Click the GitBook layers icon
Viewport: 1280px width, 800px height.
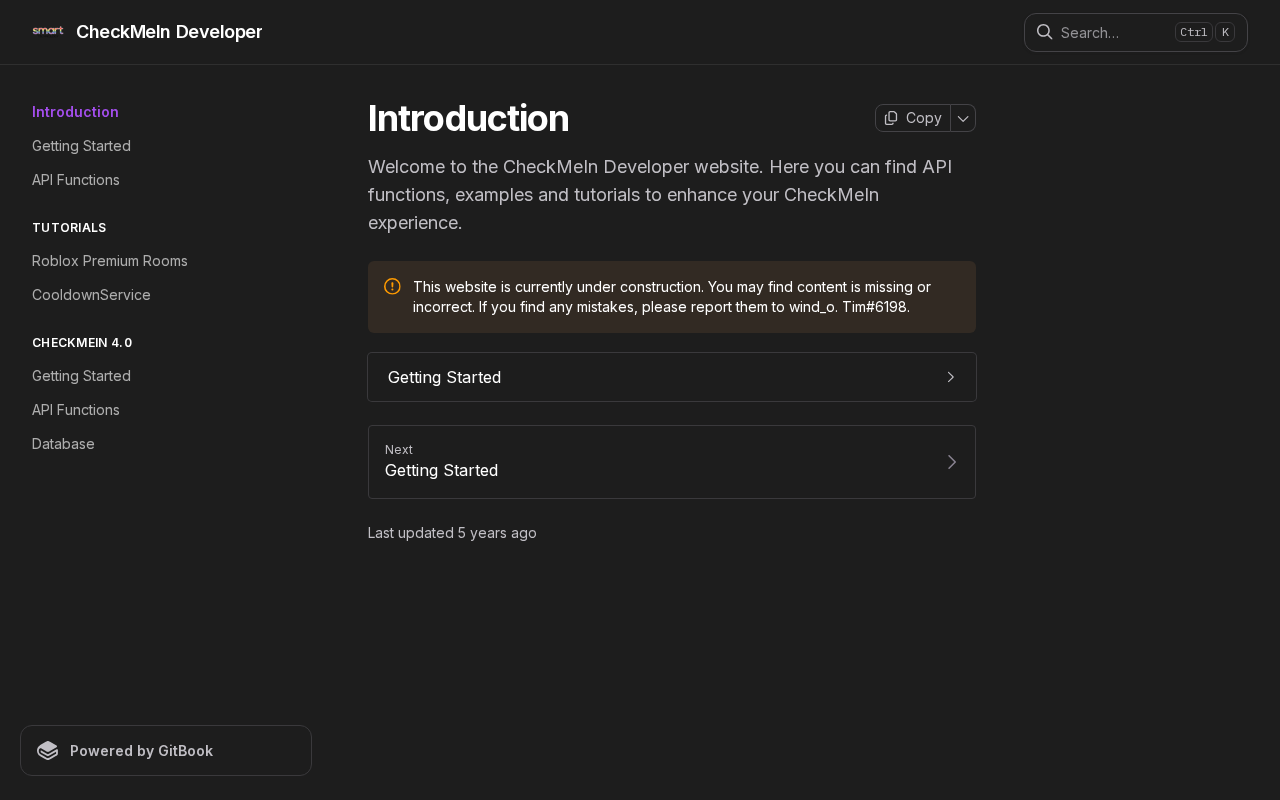coord(48,751)
